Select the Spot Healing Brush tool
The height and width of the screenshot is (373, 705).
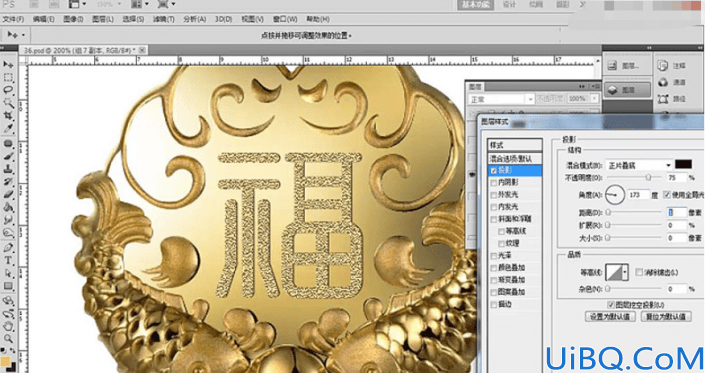pyautogui.click(x=8, y=144)
